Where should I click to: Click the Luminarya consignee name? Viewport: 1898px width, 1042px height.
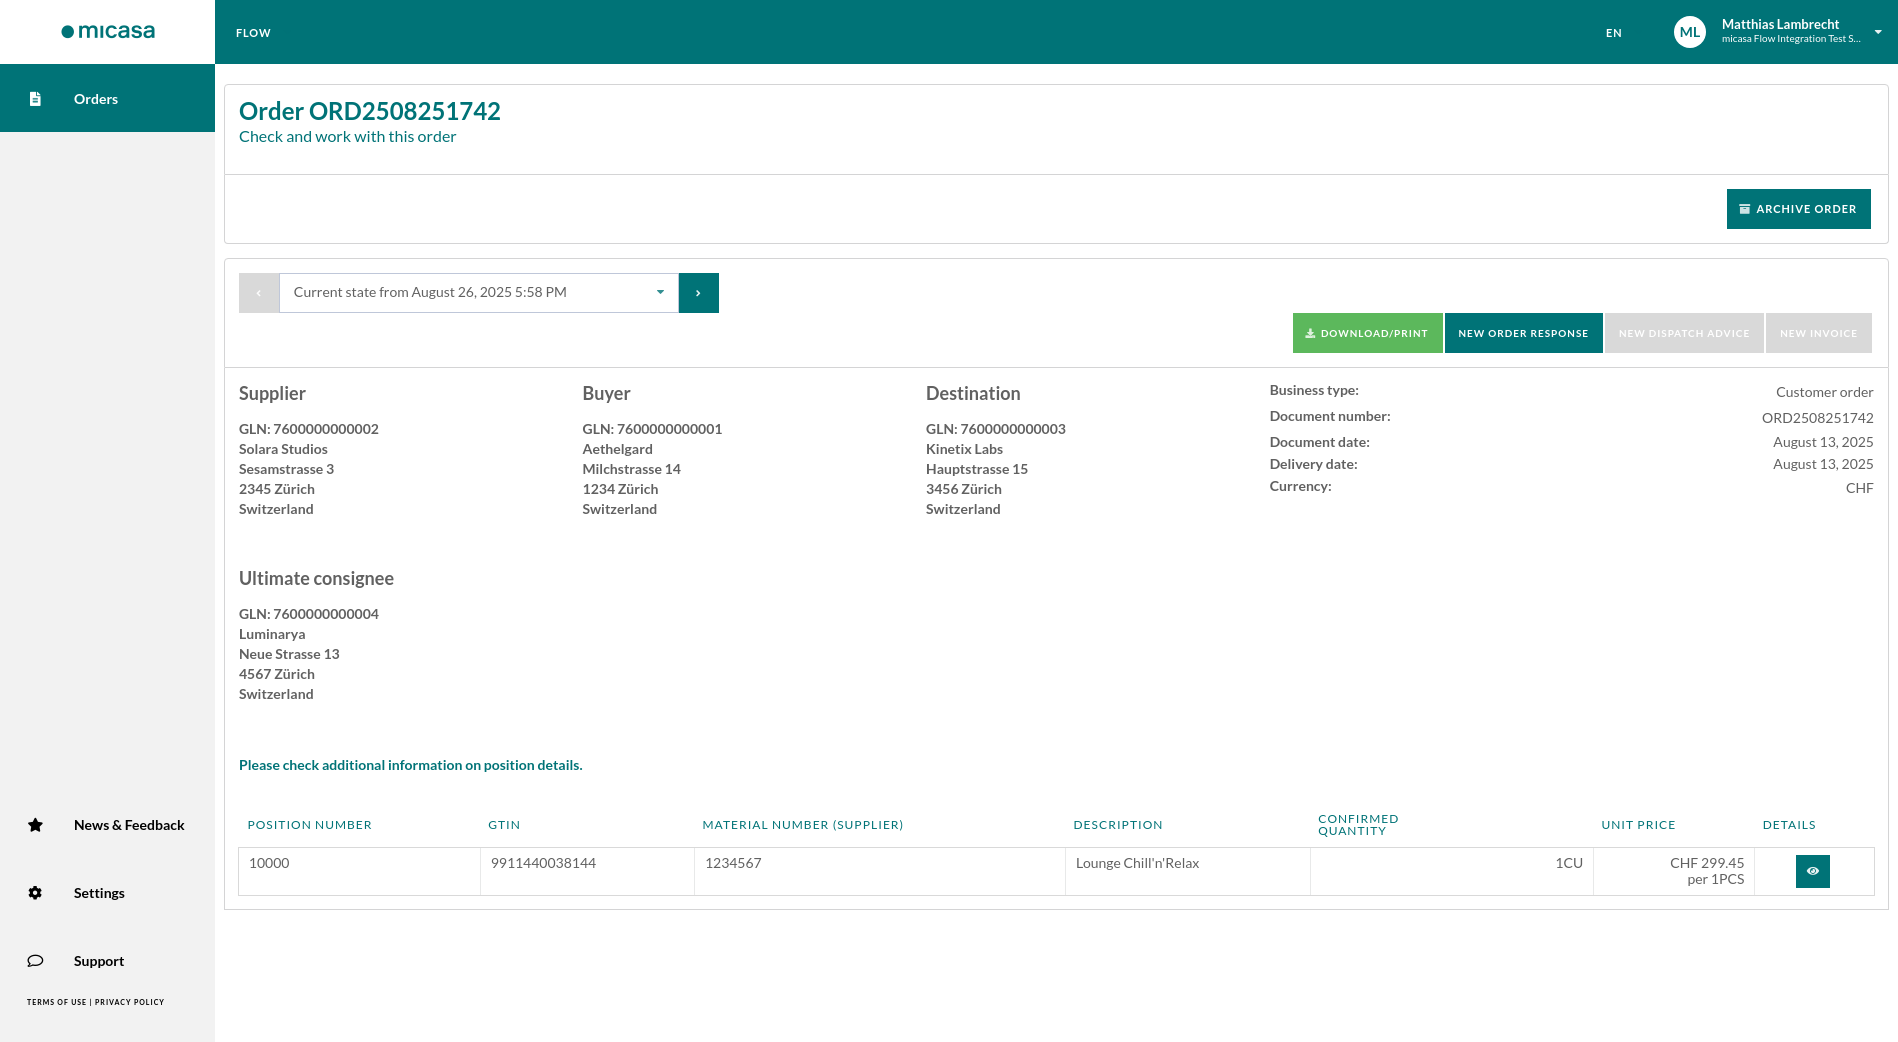[x=272, y=634]
